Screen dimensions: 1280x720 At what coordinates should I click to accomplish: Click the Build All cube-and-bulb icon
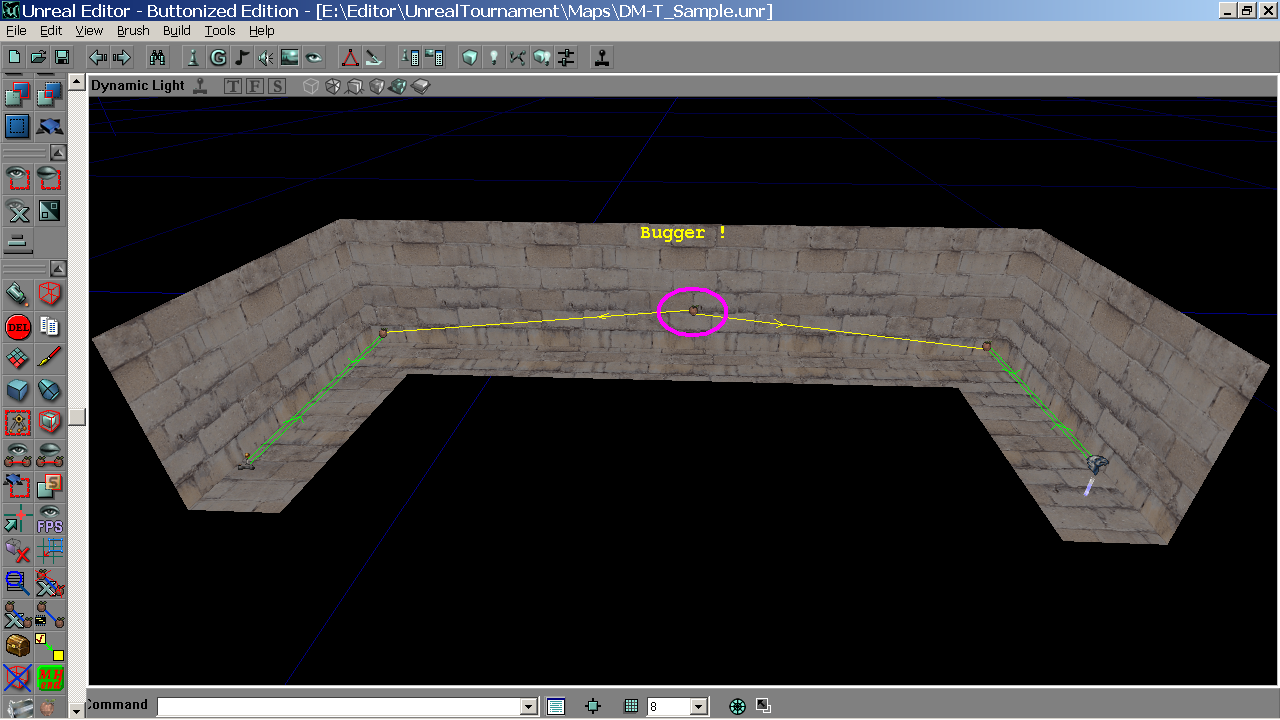coord(542,58)
